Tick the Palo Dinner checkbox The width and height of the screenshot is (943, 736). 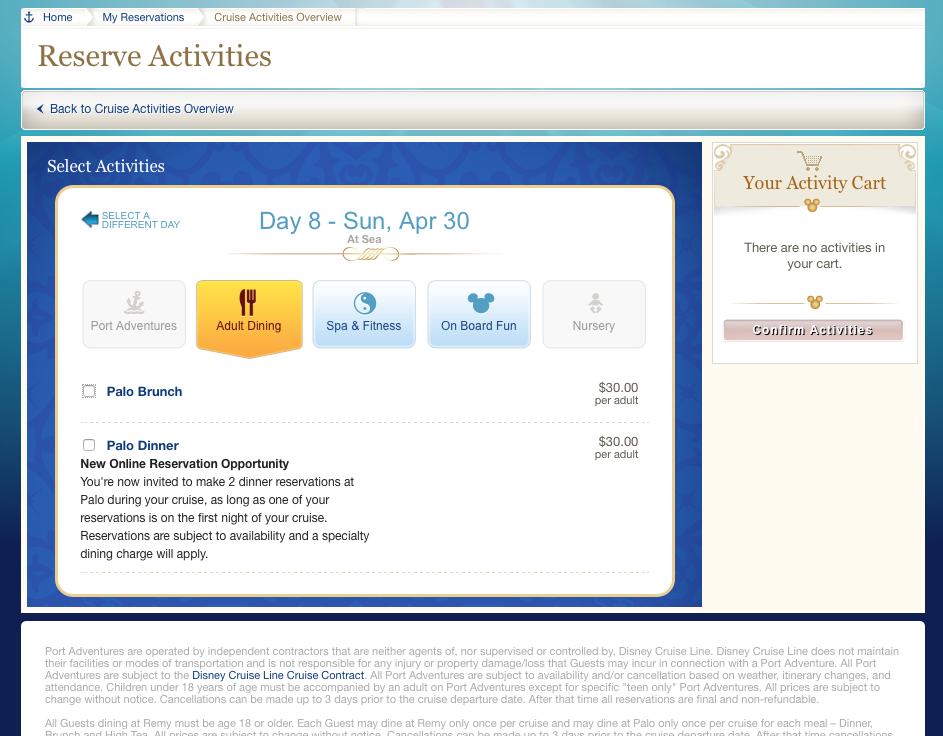coord(89,445)
